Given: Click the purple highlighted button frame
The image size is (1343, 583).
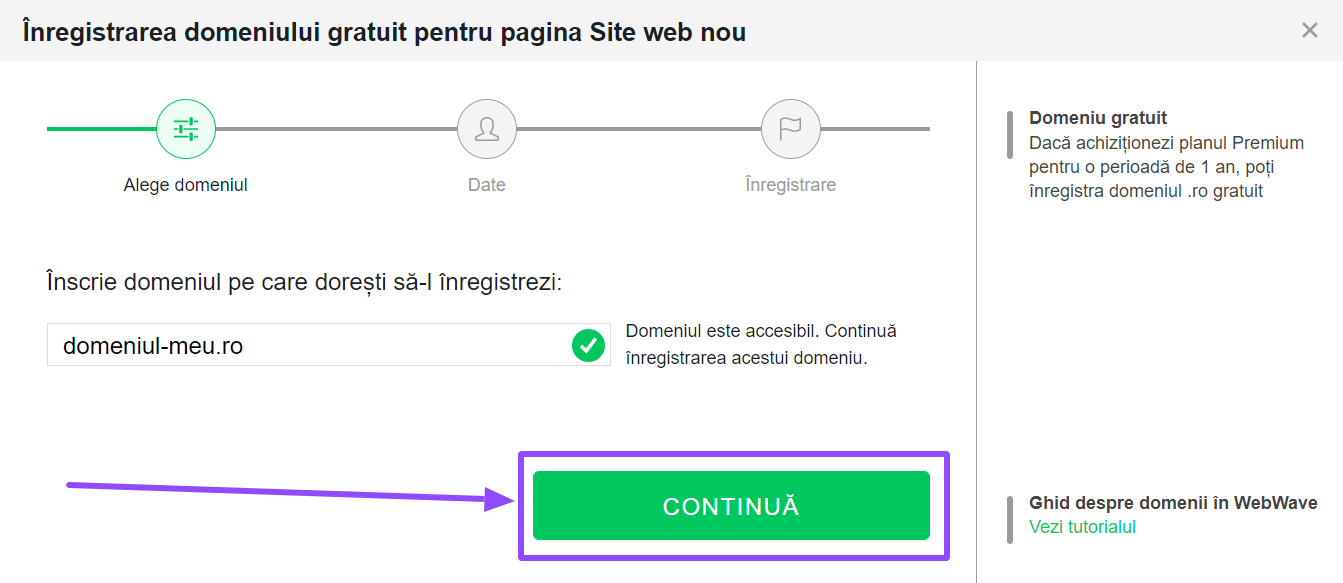Looking at the screenshot, I should (x=735, y=457).
